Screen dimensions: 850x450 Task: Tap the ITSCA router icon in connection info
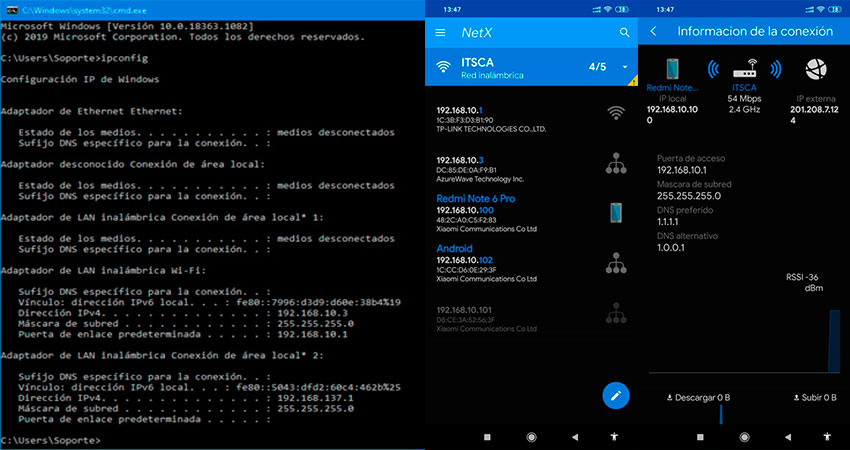click(743, 69)
